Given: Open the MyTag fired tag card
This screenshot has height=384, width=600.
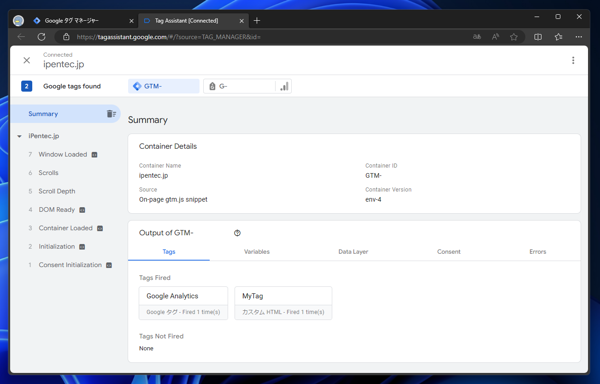Looking at the screenshot, I should click(x=283, y=303).
